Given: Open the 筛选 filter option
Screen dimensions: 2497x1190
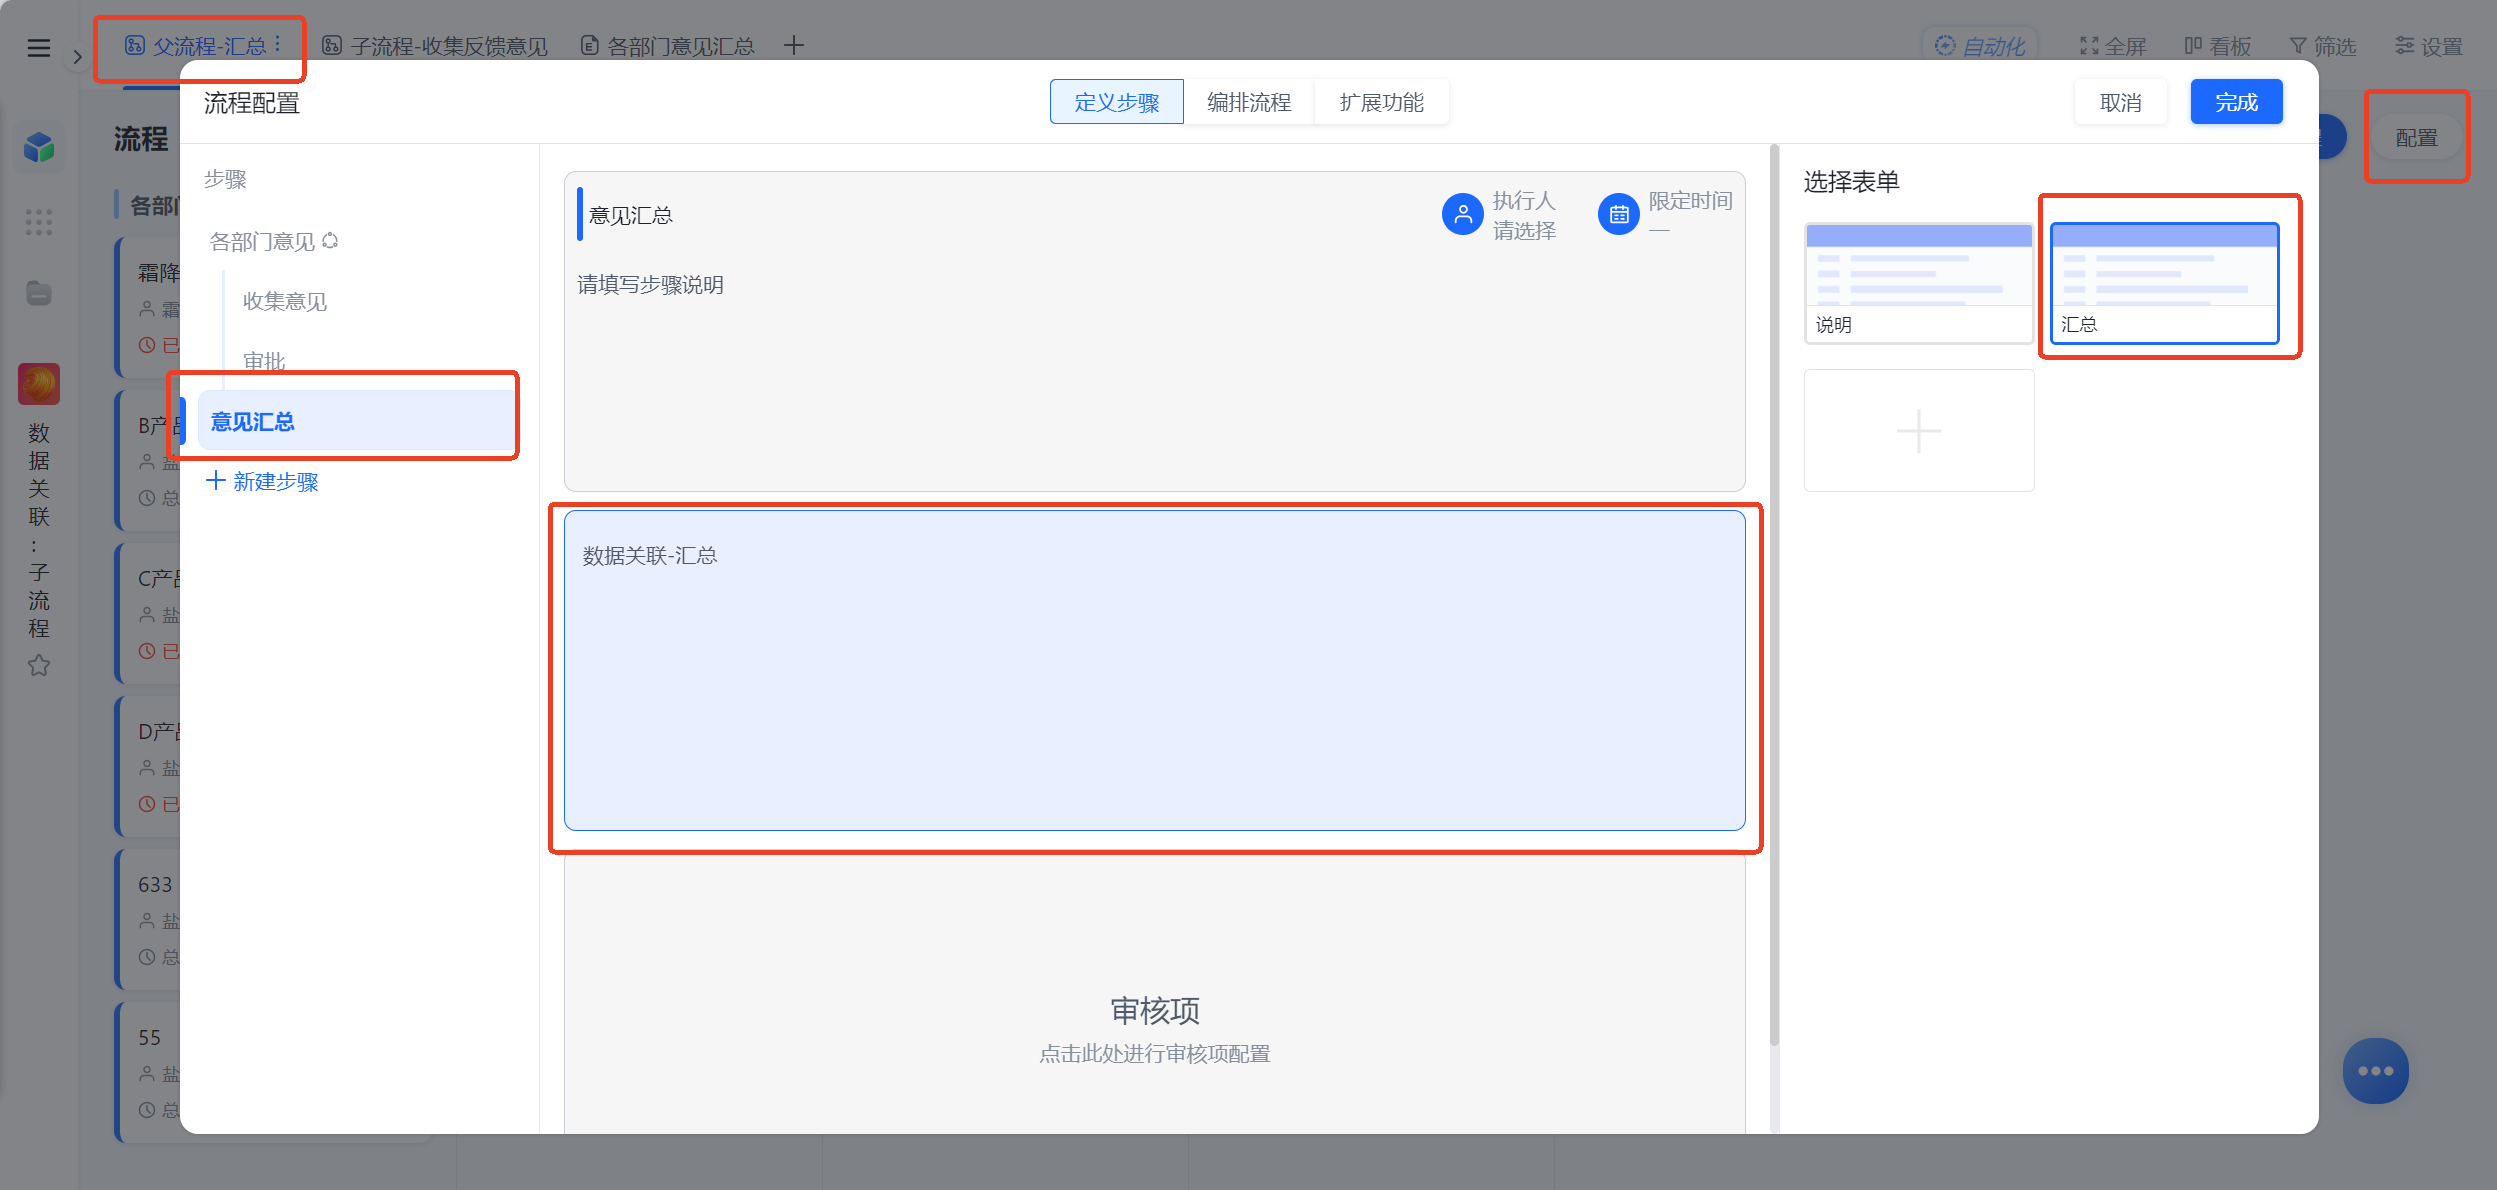Looking at the screenshot, I should pos(2323,46).
